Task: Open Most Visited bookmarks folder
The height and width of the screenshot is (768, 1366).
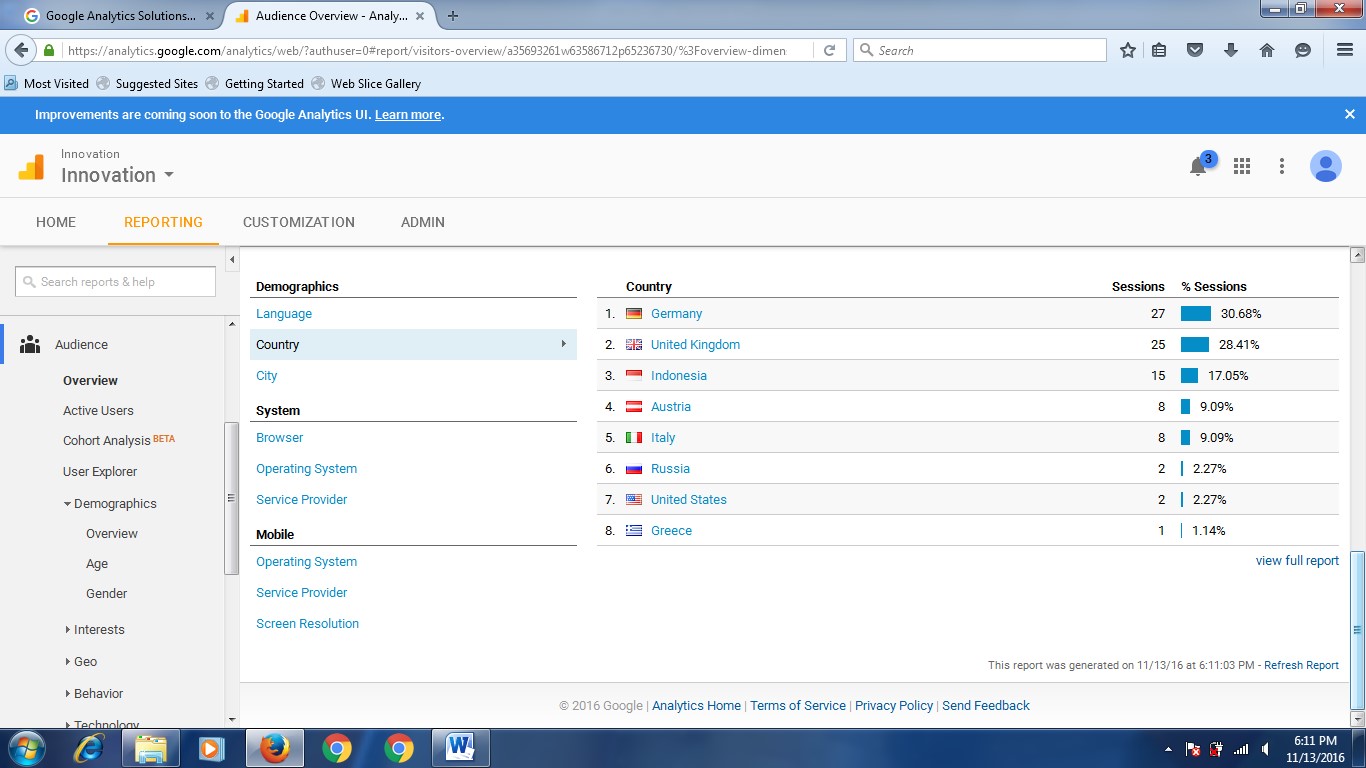Action: pyautogui.click(x=47, y=83)
